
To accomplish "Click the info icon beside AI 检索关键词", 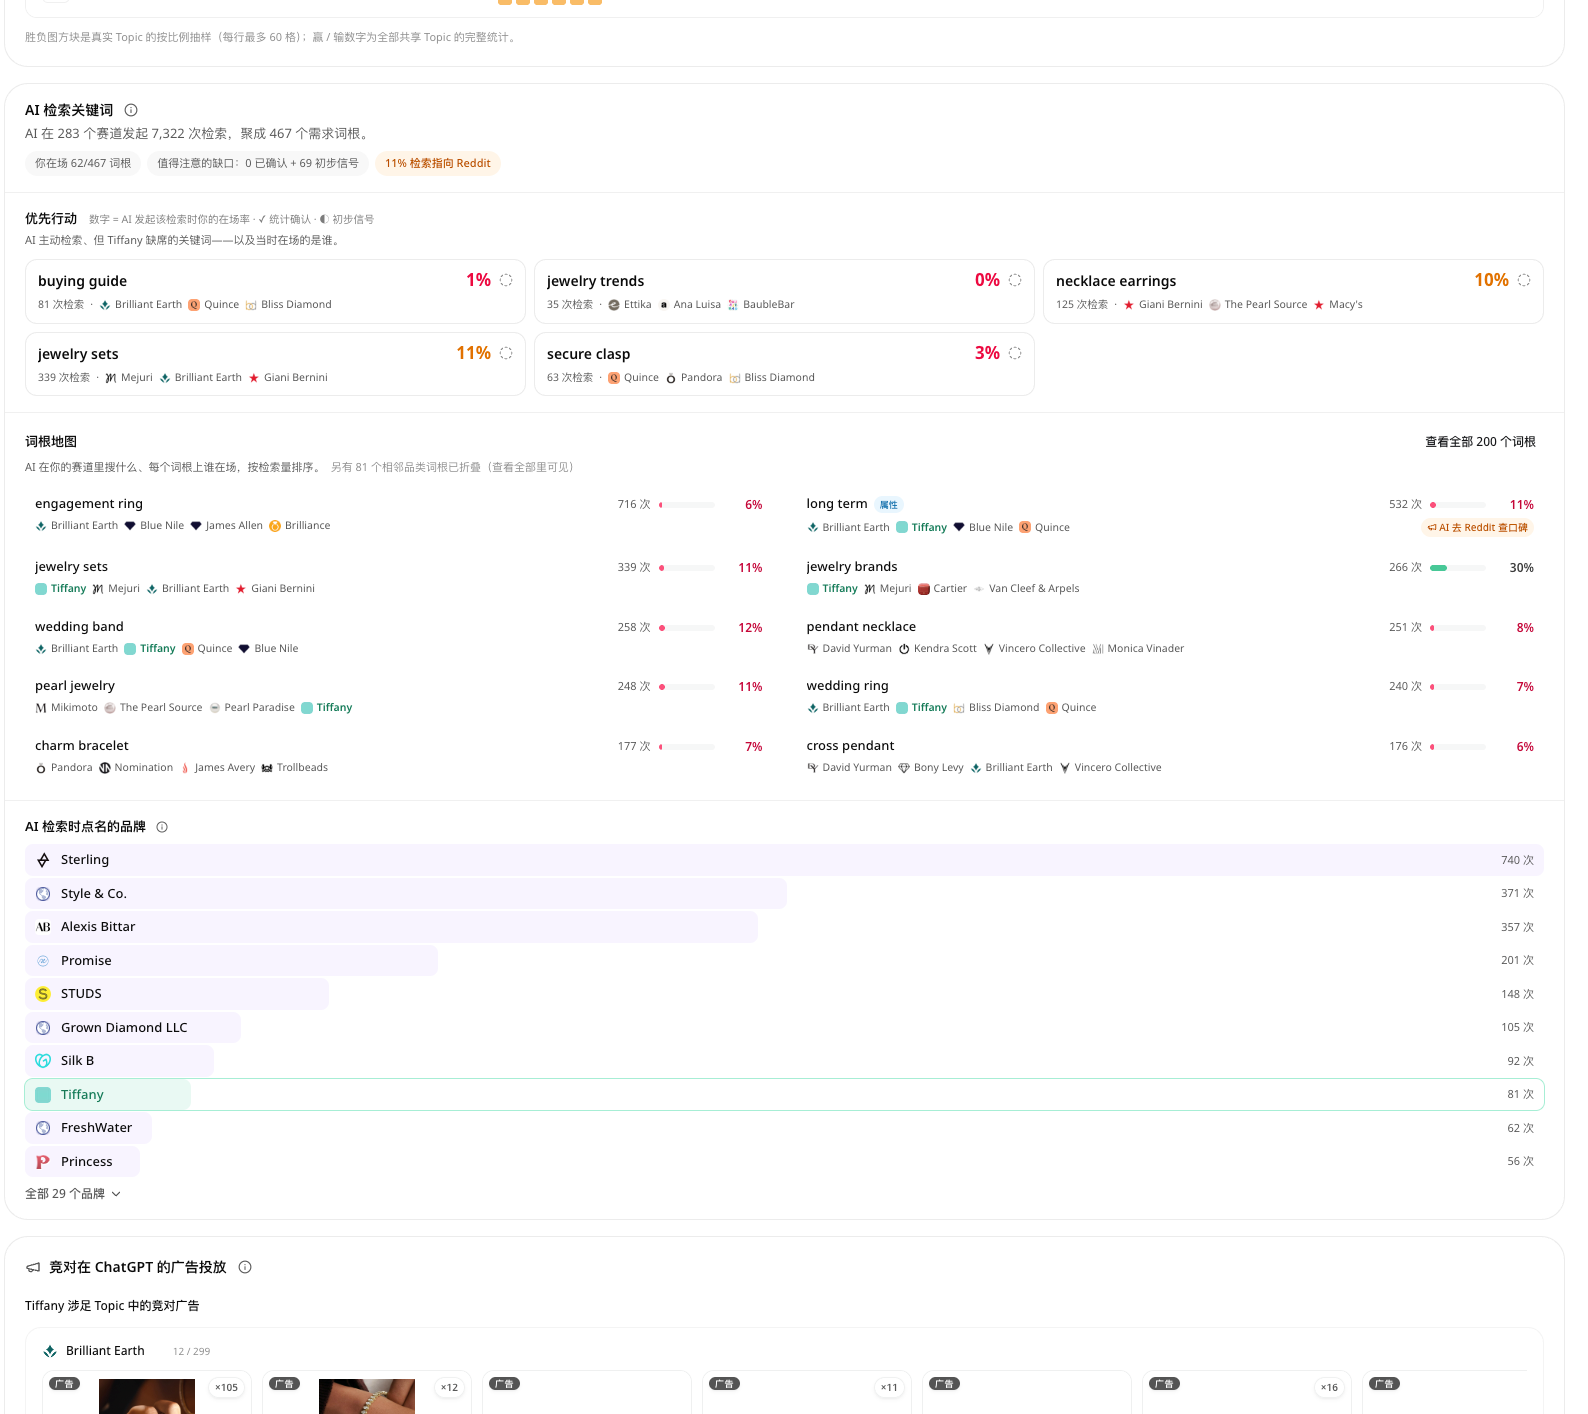I will tap(131, 110).
